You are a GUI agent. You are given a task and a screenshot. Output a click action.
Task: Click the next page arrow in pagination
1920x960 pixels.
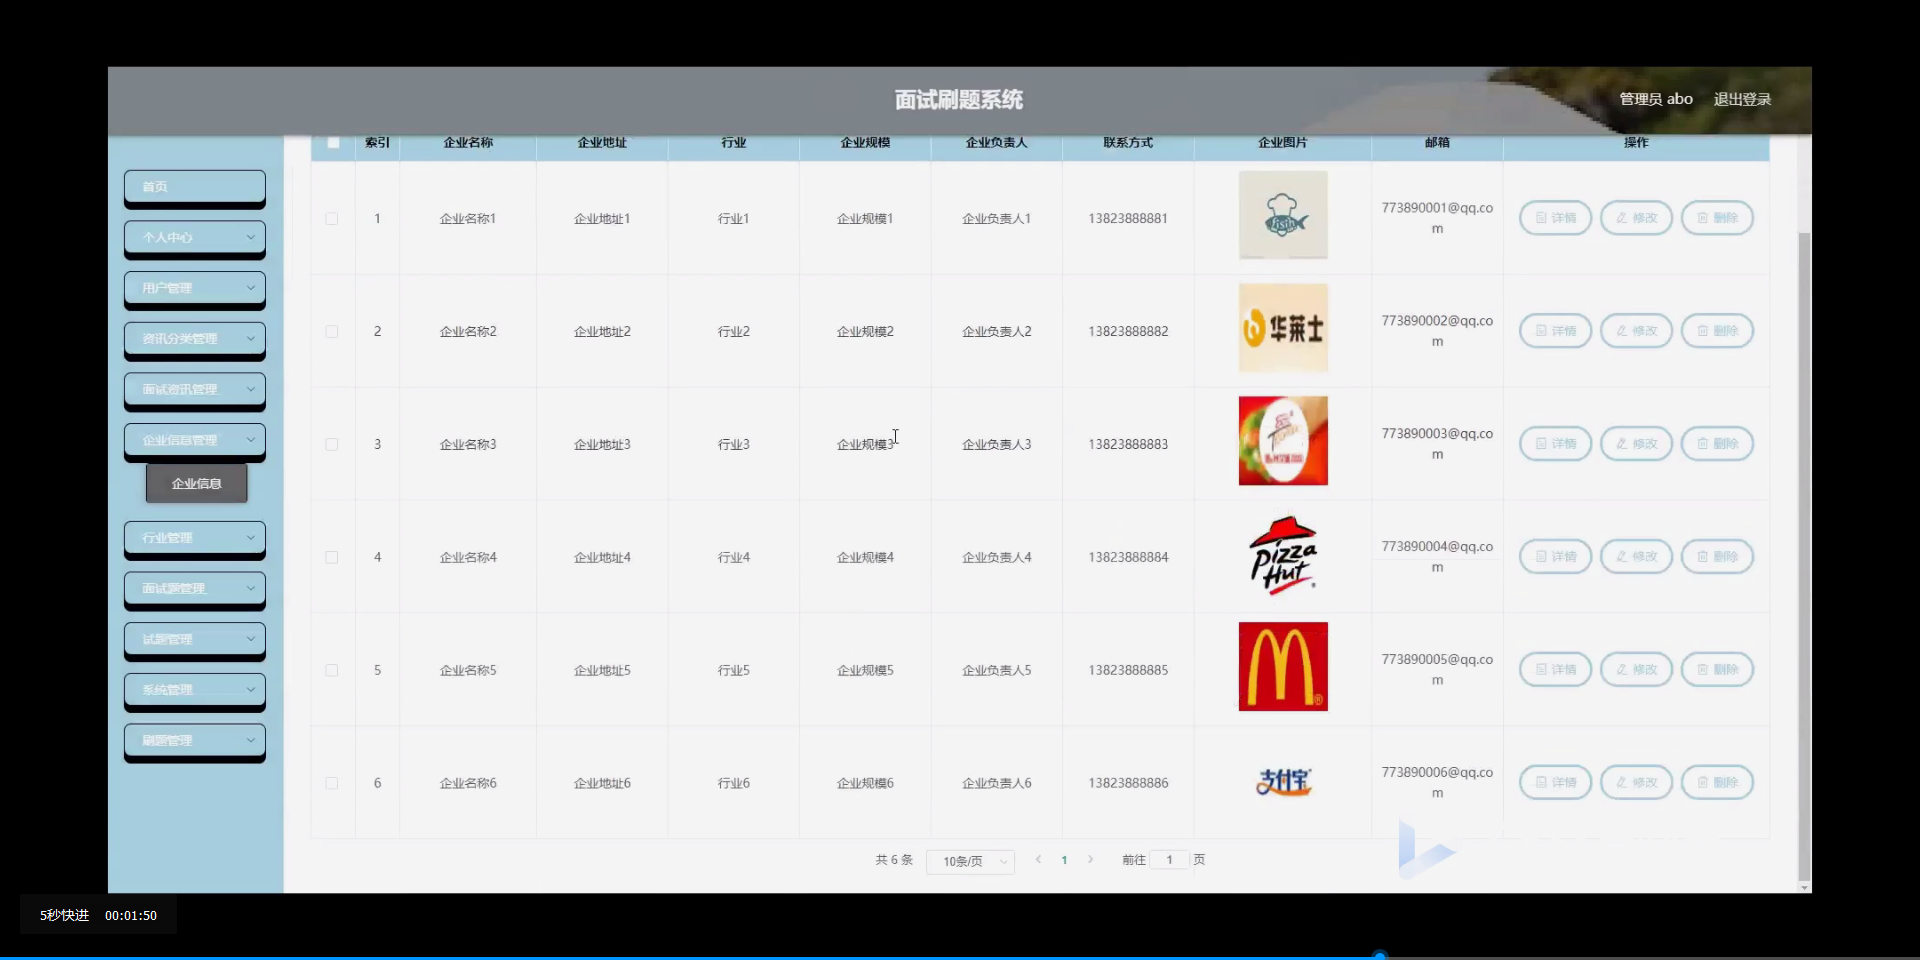coord(1090,860)
